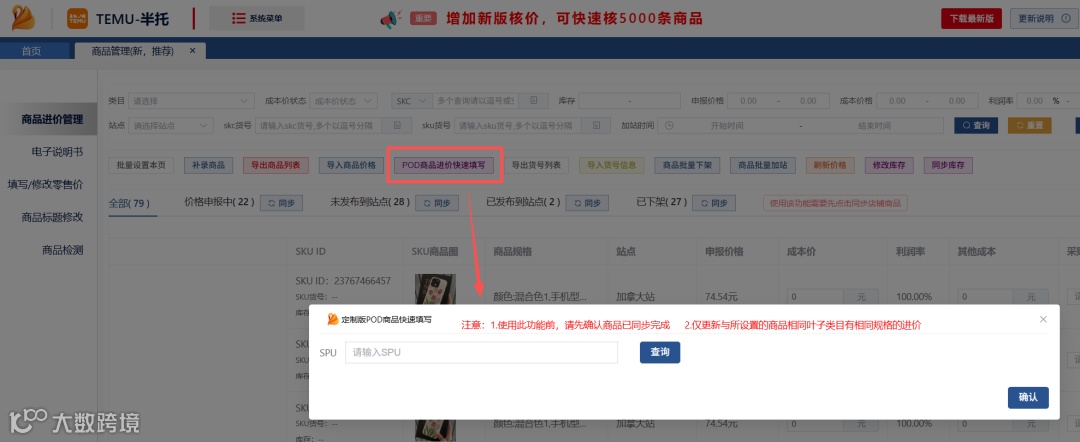The width and height of the screenshot is (1080, 442).
Task: Select the 已发布到站点(2) tab
Action: 523,202
